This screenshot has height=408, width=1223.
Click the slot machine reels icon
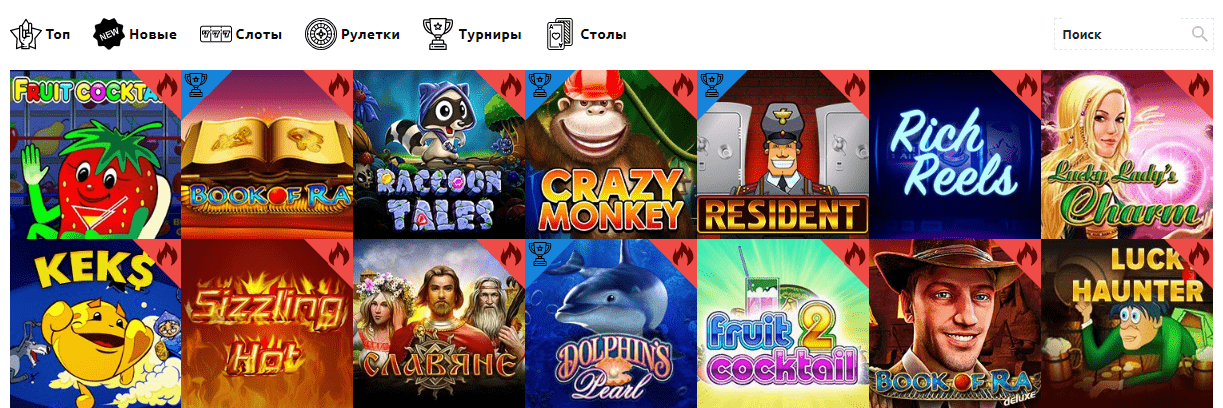(x=216, y=34)
